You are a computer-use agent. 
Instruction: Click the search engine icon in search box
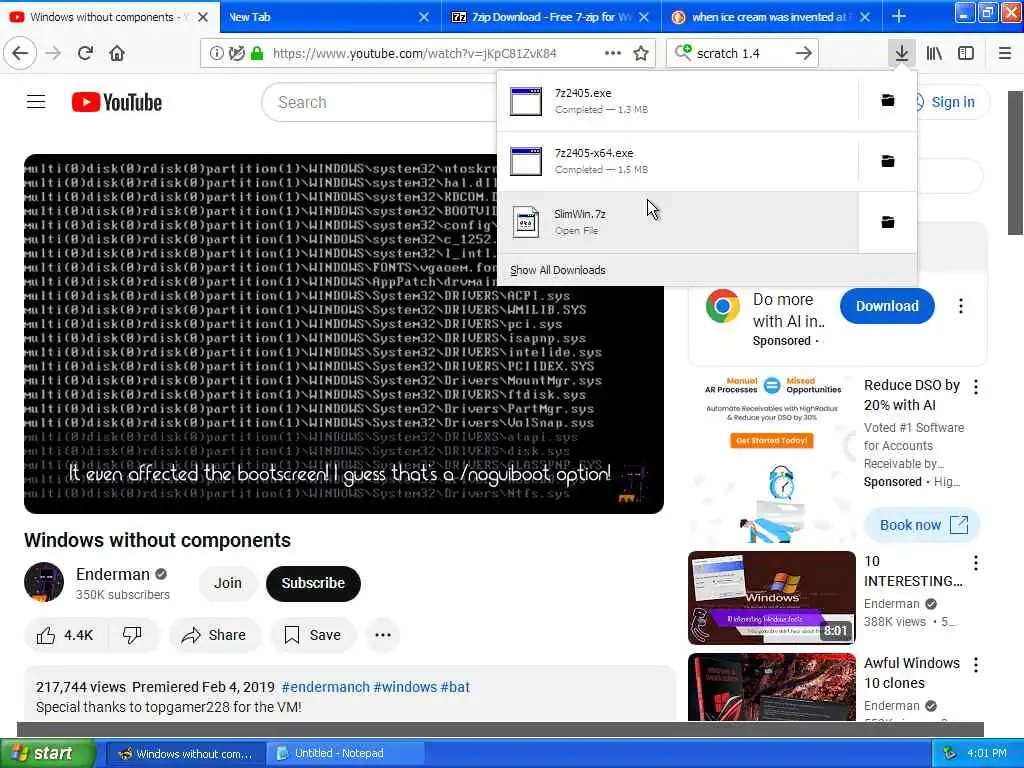pos(683,52)
